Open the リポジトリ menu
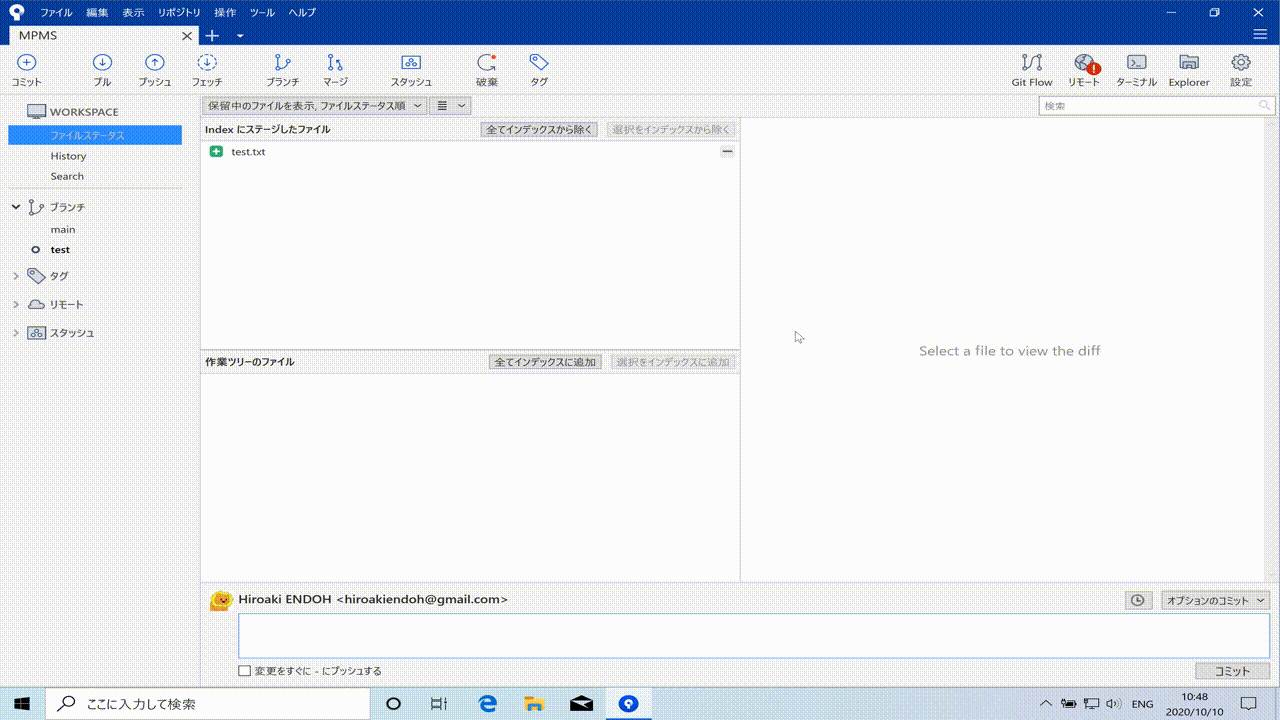 (x=179, y=13)
